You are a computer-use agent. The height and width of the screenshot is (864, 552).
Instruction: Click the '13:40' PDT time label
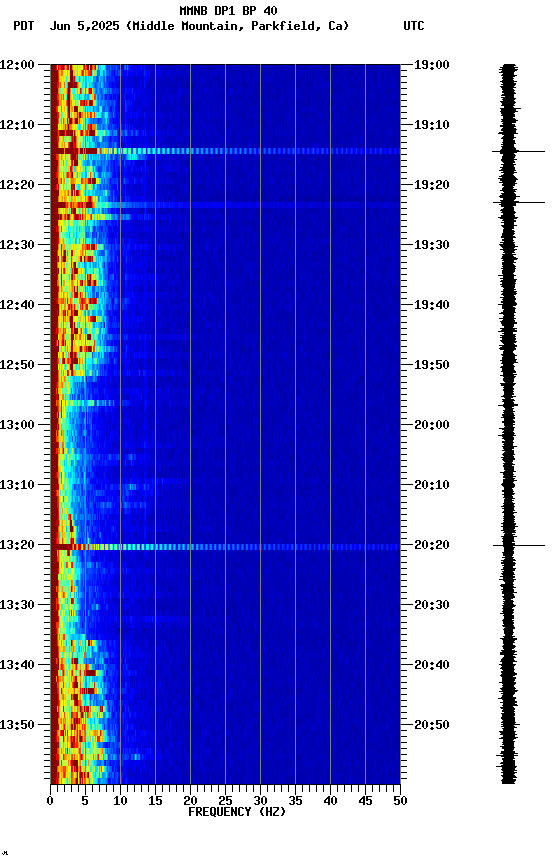tap(17, 666)
